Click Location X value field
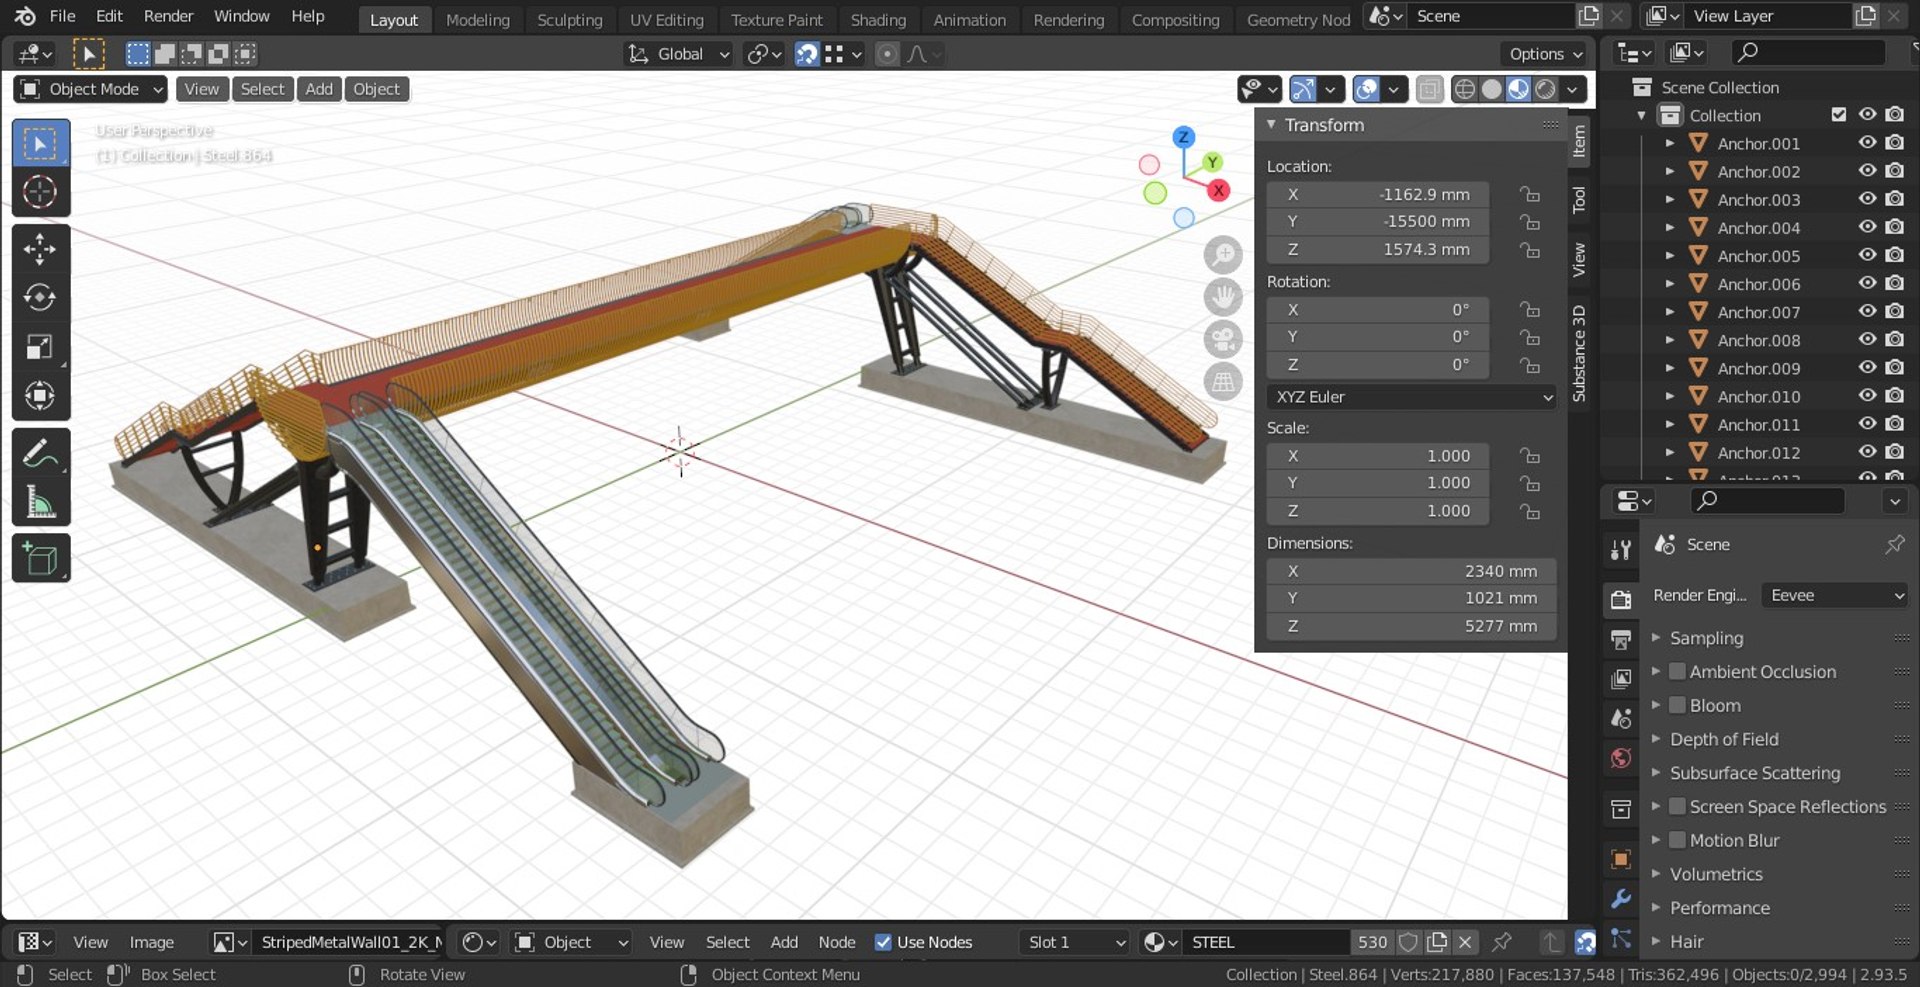Screen dimensions: 1920x987 tap(1378, 195)
